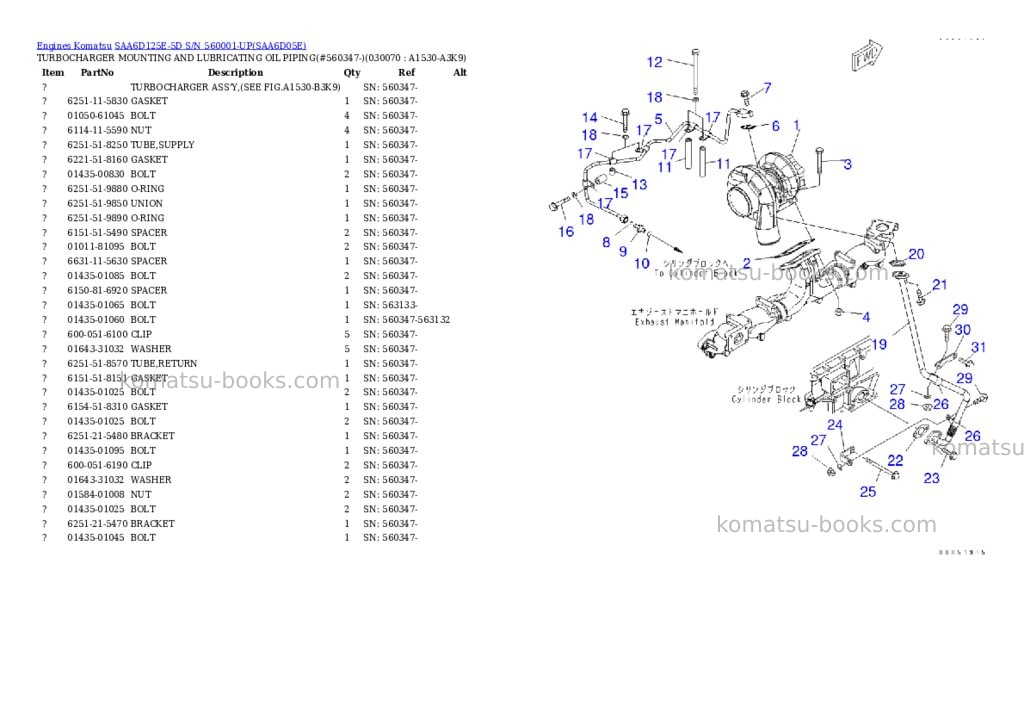Click callout 12 in the diagram

click(x=654, y=63)
